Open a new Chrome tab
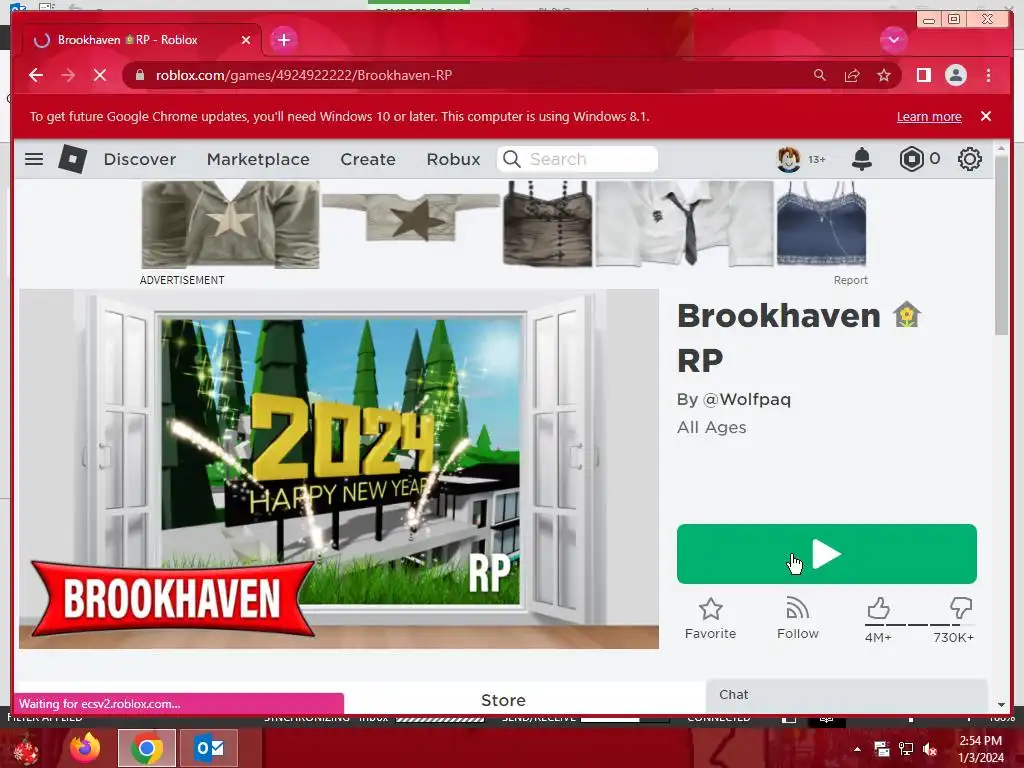The height and width of the screenshot is (768, 1024). 283,40
